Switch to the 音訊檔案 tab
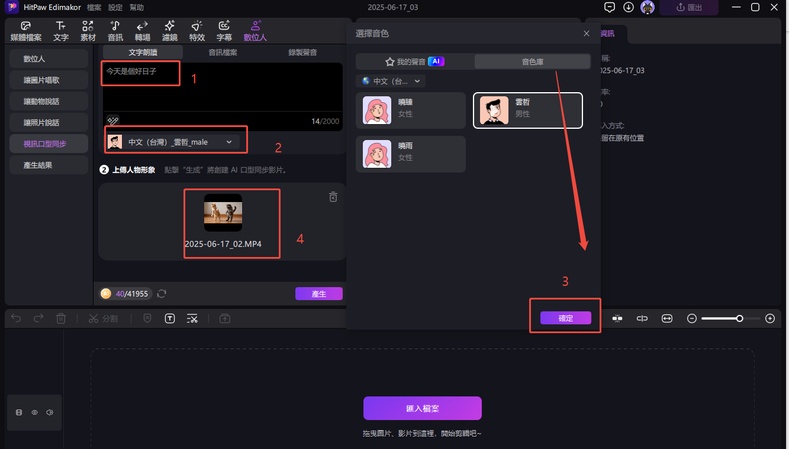This screenshot has width=789, height=449. pyautogui.click(x=222, y=51)
